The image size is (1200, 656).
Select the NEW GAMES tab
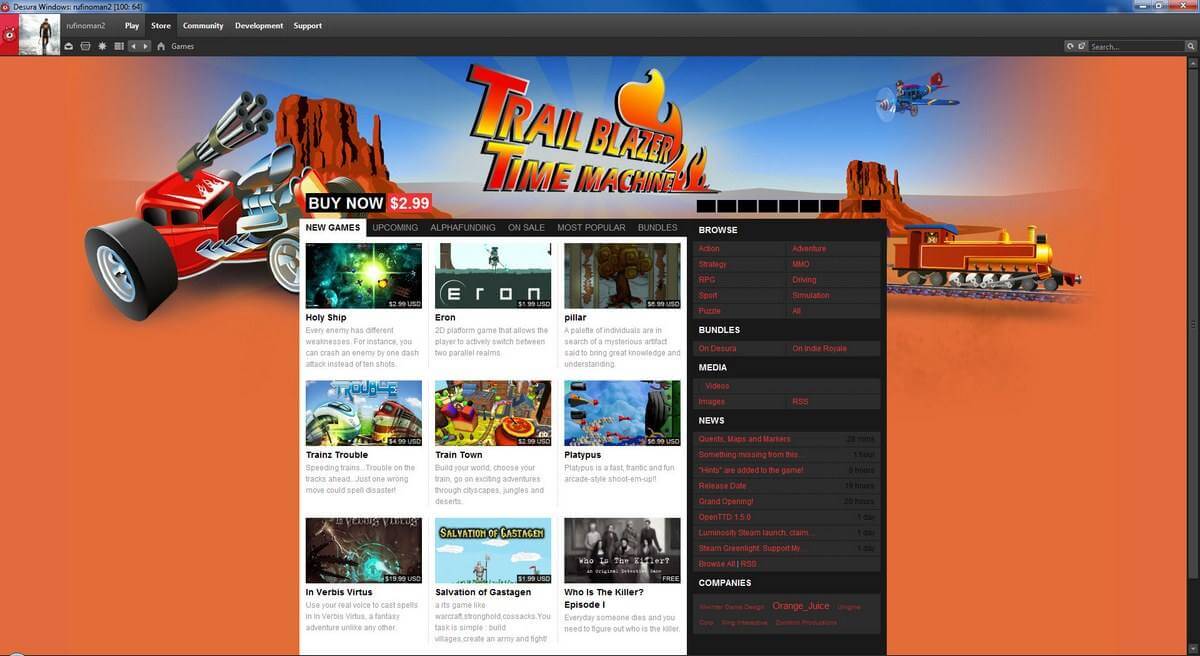tap(333, 228)
